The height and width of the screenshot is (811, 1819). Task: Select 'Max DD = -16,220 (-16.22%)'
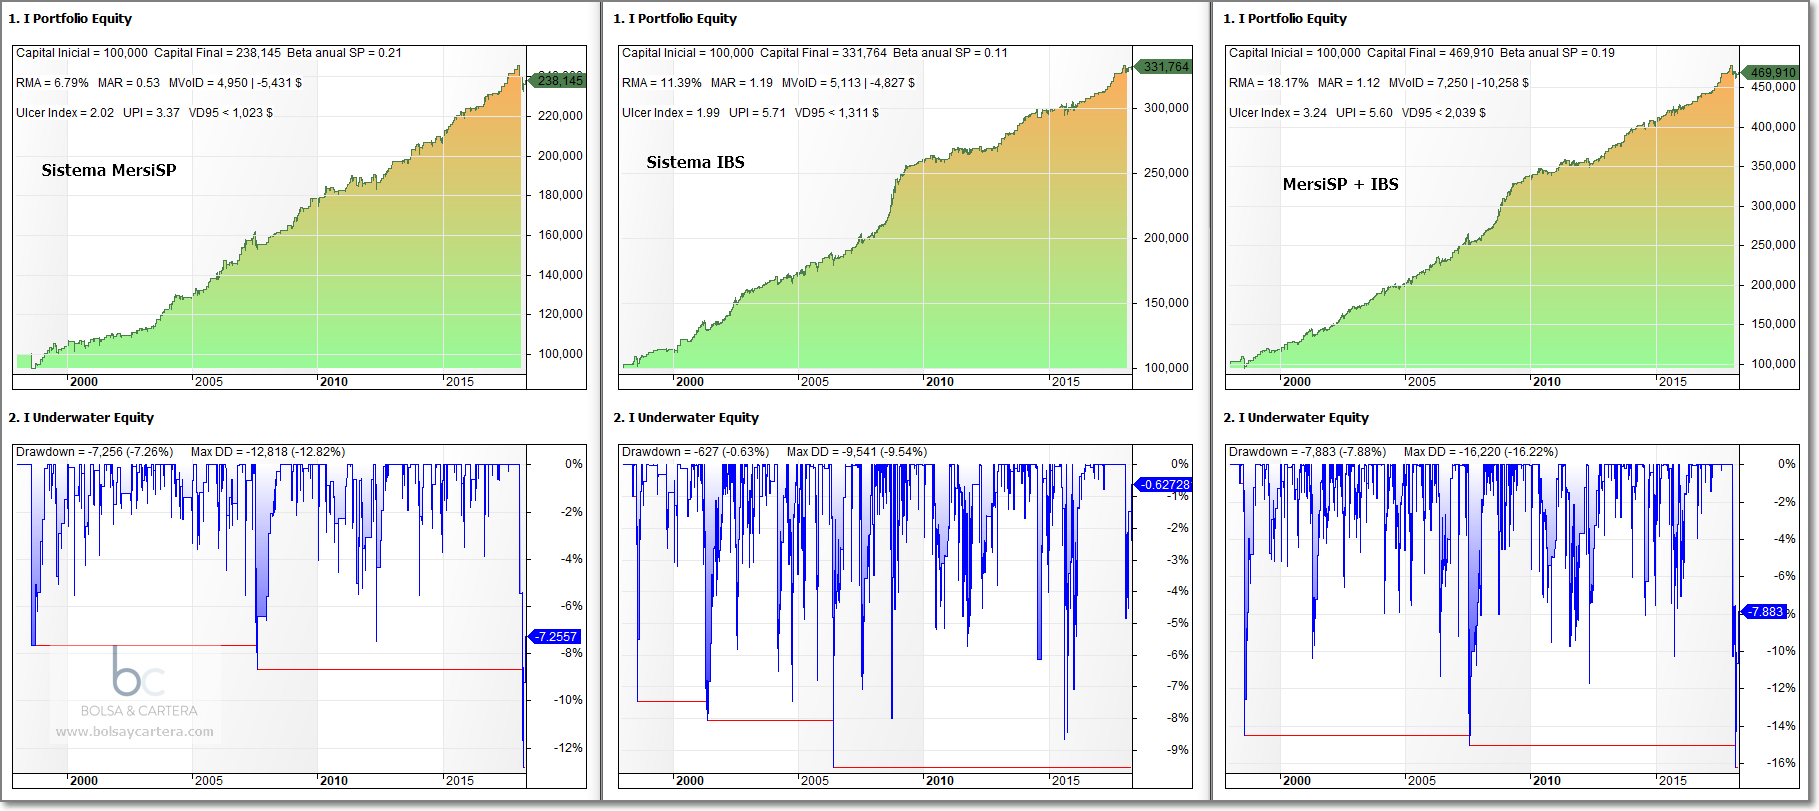[x=1481, y=452]
